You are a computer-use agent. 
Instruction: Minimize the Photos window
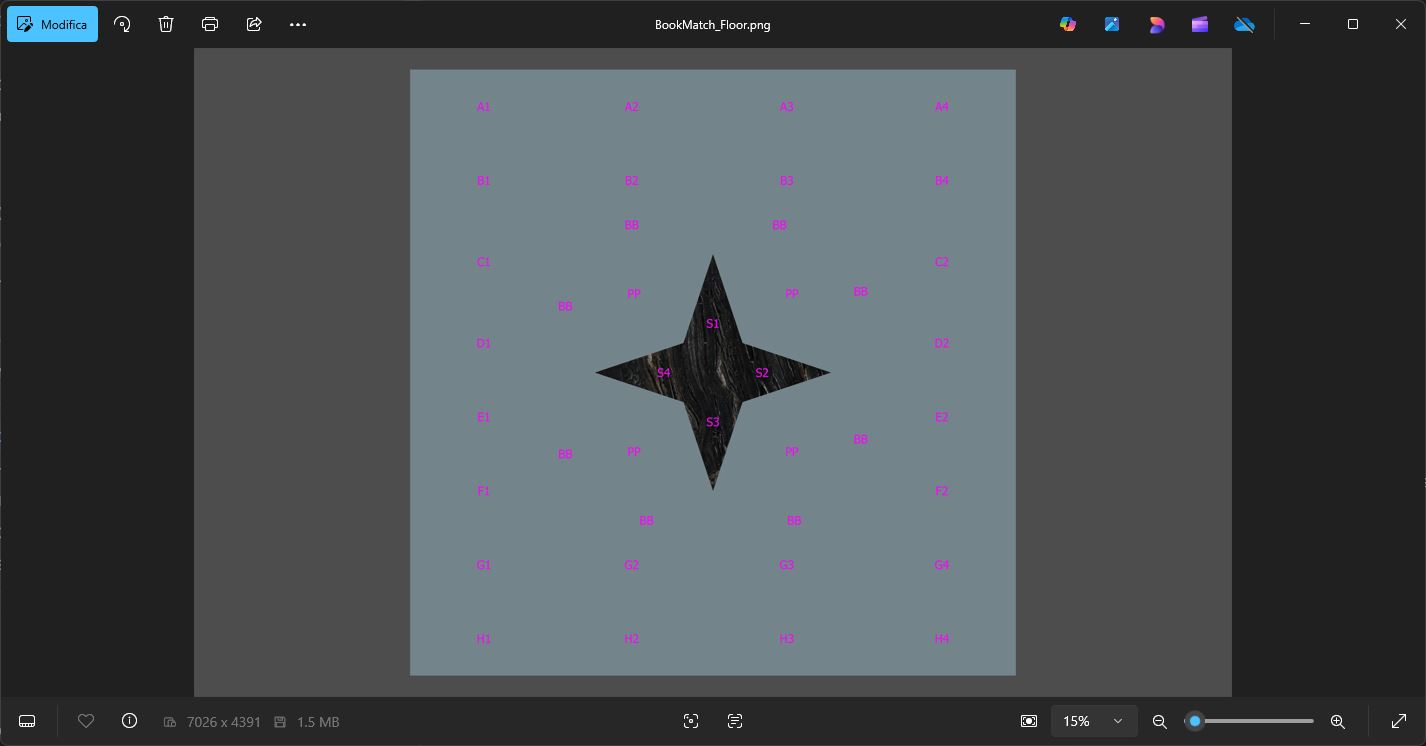click(1305, 24)
